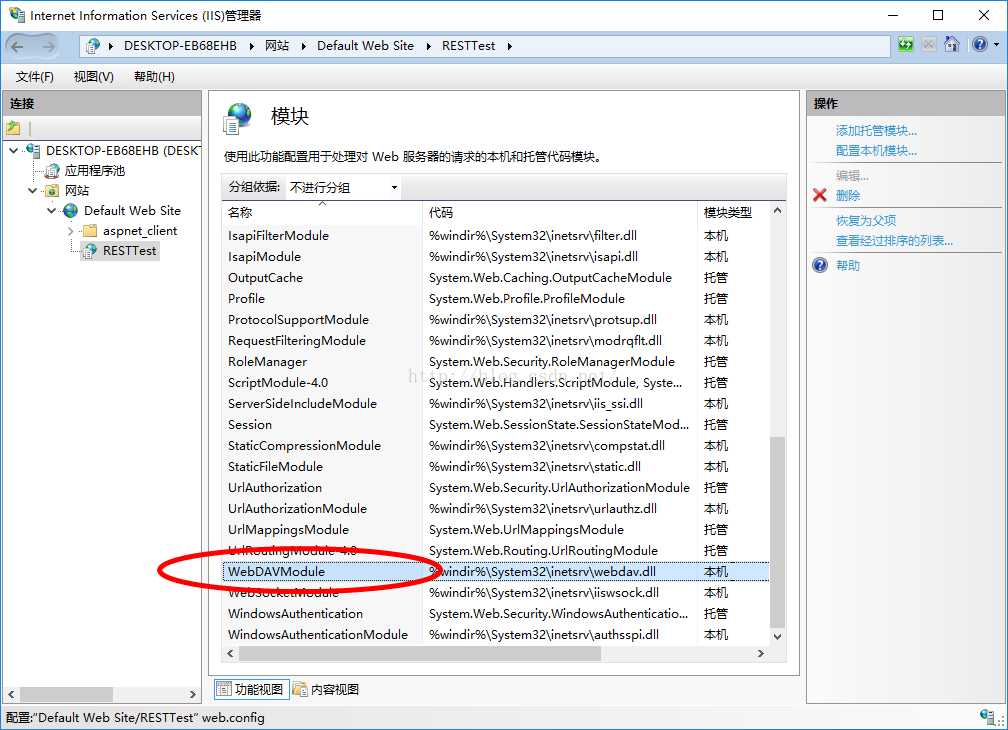Select the ServerSideIncludeModule row
Image resolution: width=1008 pixels, height=730 pixels.
point(496,404)
